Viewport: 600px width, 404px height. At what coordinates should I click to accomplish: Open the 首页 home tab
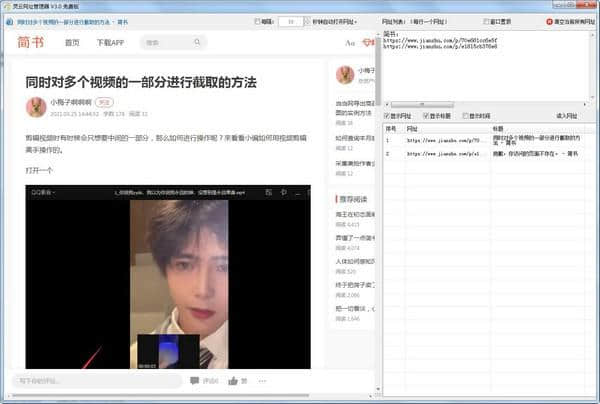(x=72, y=43)
